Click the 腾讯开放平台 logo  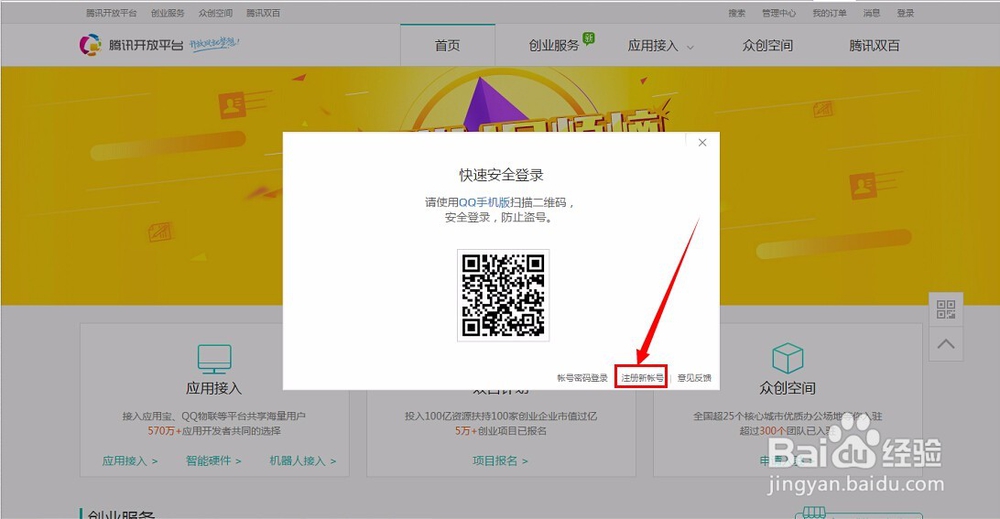pos(131,45)
